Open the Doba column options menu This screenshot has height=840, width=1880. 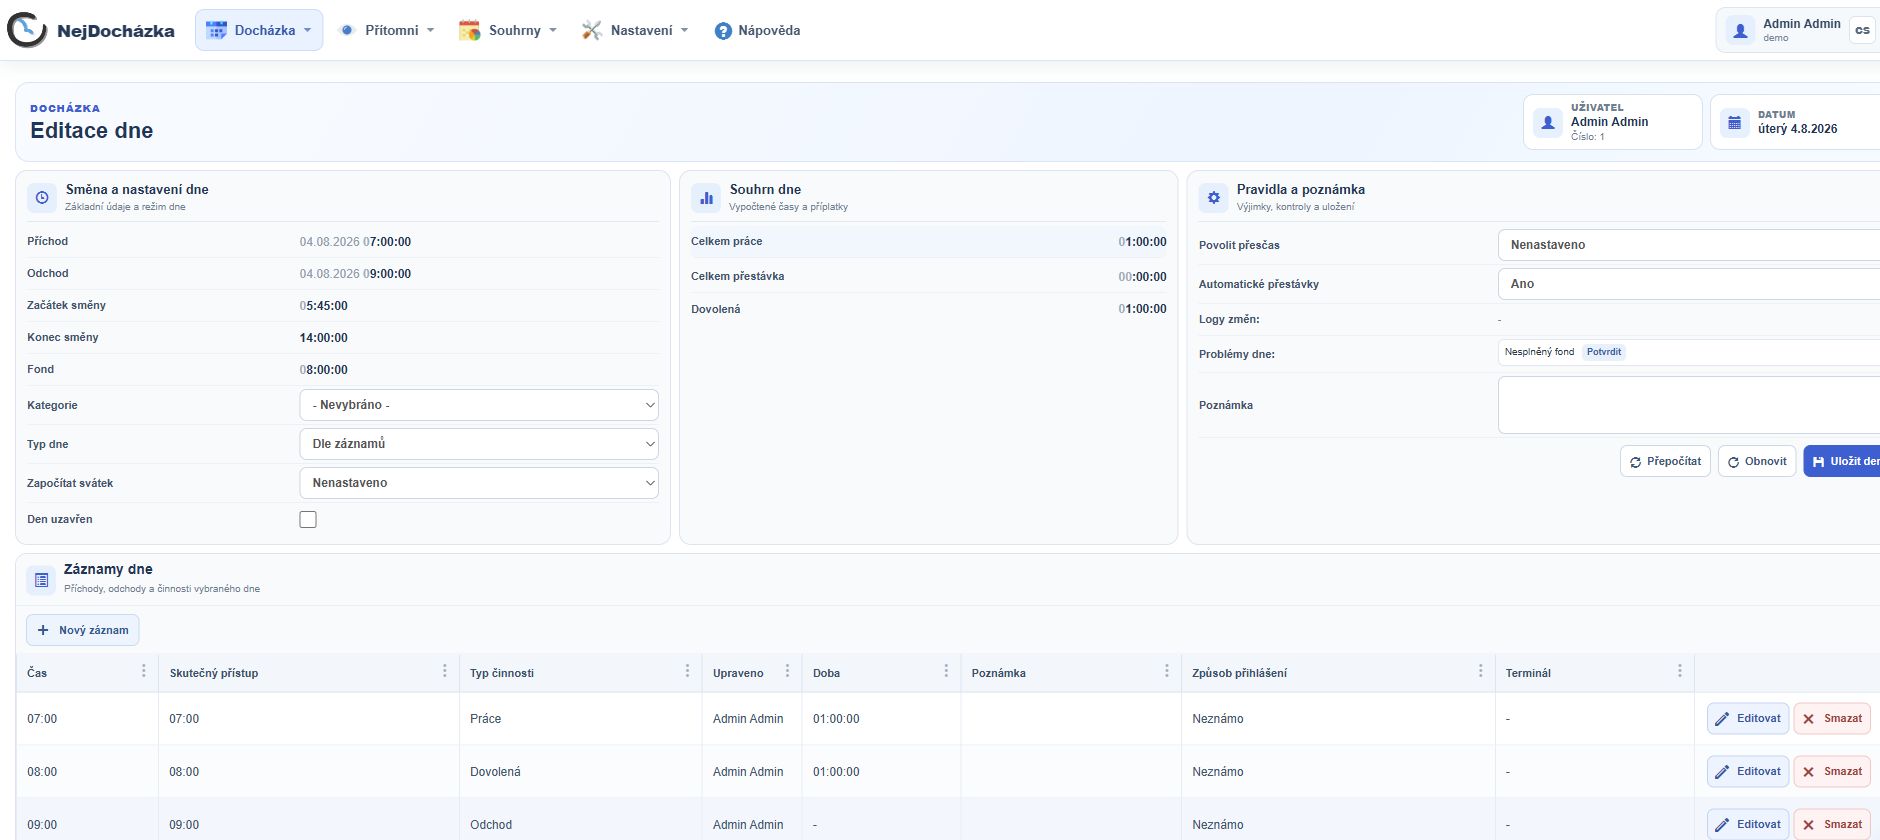[x=946, y=671]
